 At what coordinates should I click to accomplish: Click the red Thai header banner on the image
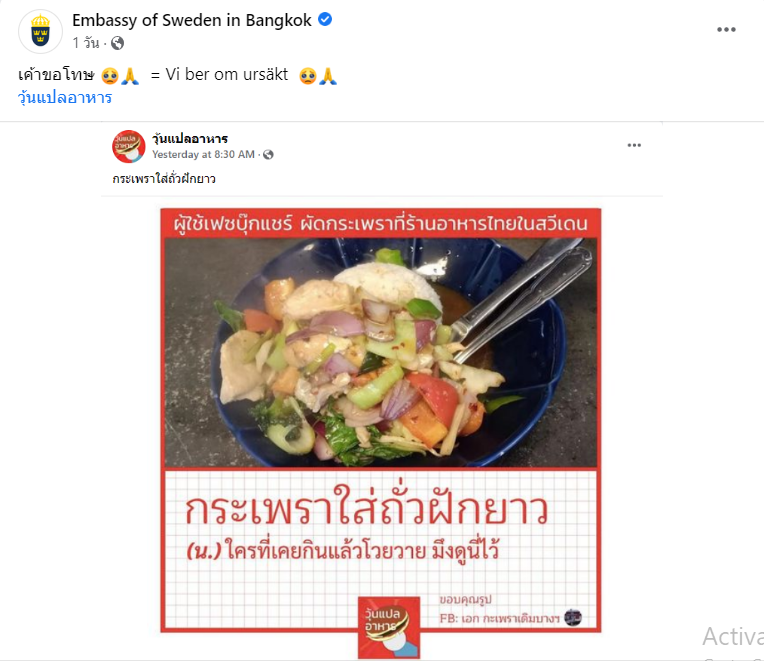click(381, 224)
